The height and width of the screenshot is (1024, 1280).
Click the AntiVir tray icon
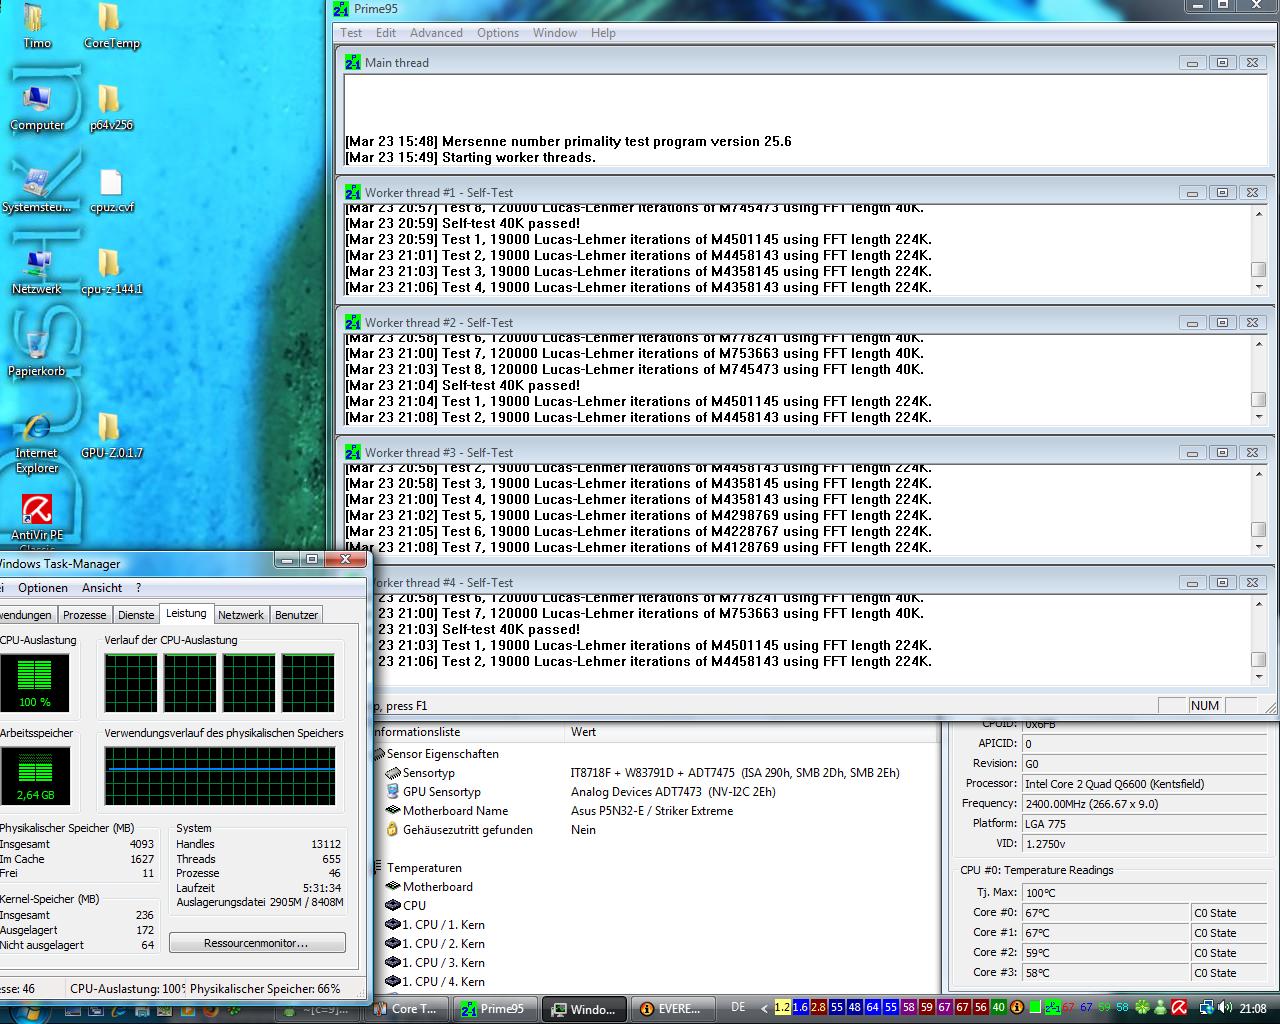tap(1179, 1008)
